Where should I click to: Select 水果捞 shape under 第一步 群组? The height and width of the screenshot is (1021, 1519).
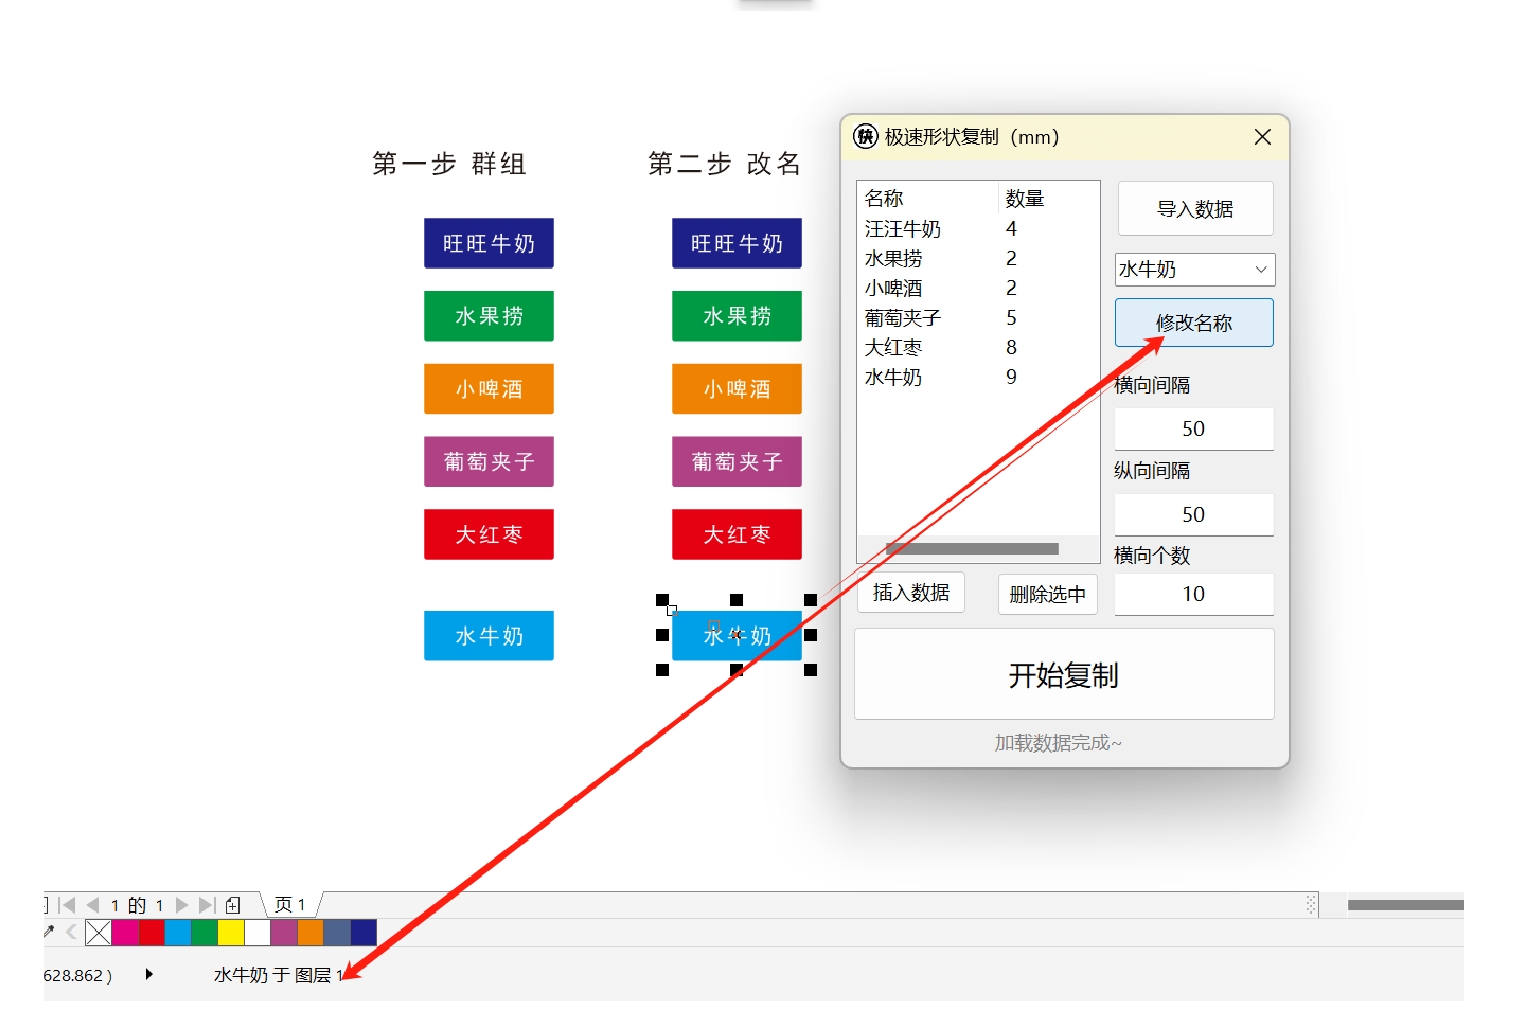[489, 316]
